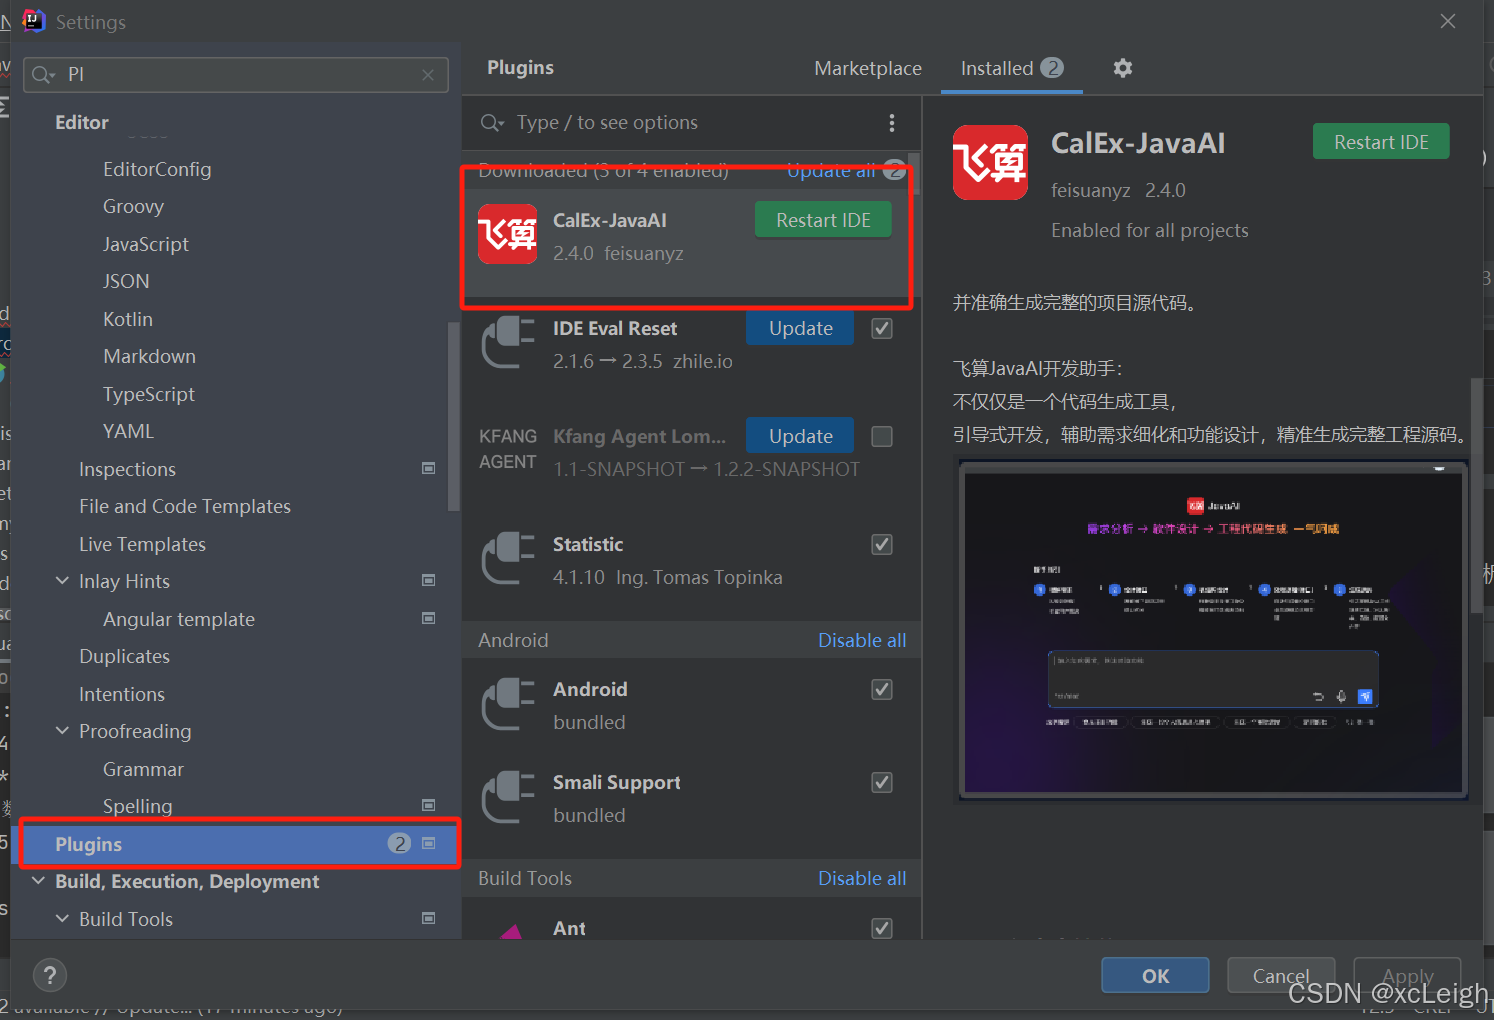This screenshot has height=1020, width=1494.
Task: Collapse the Proofreading tree node
Action: click(62, 731)
